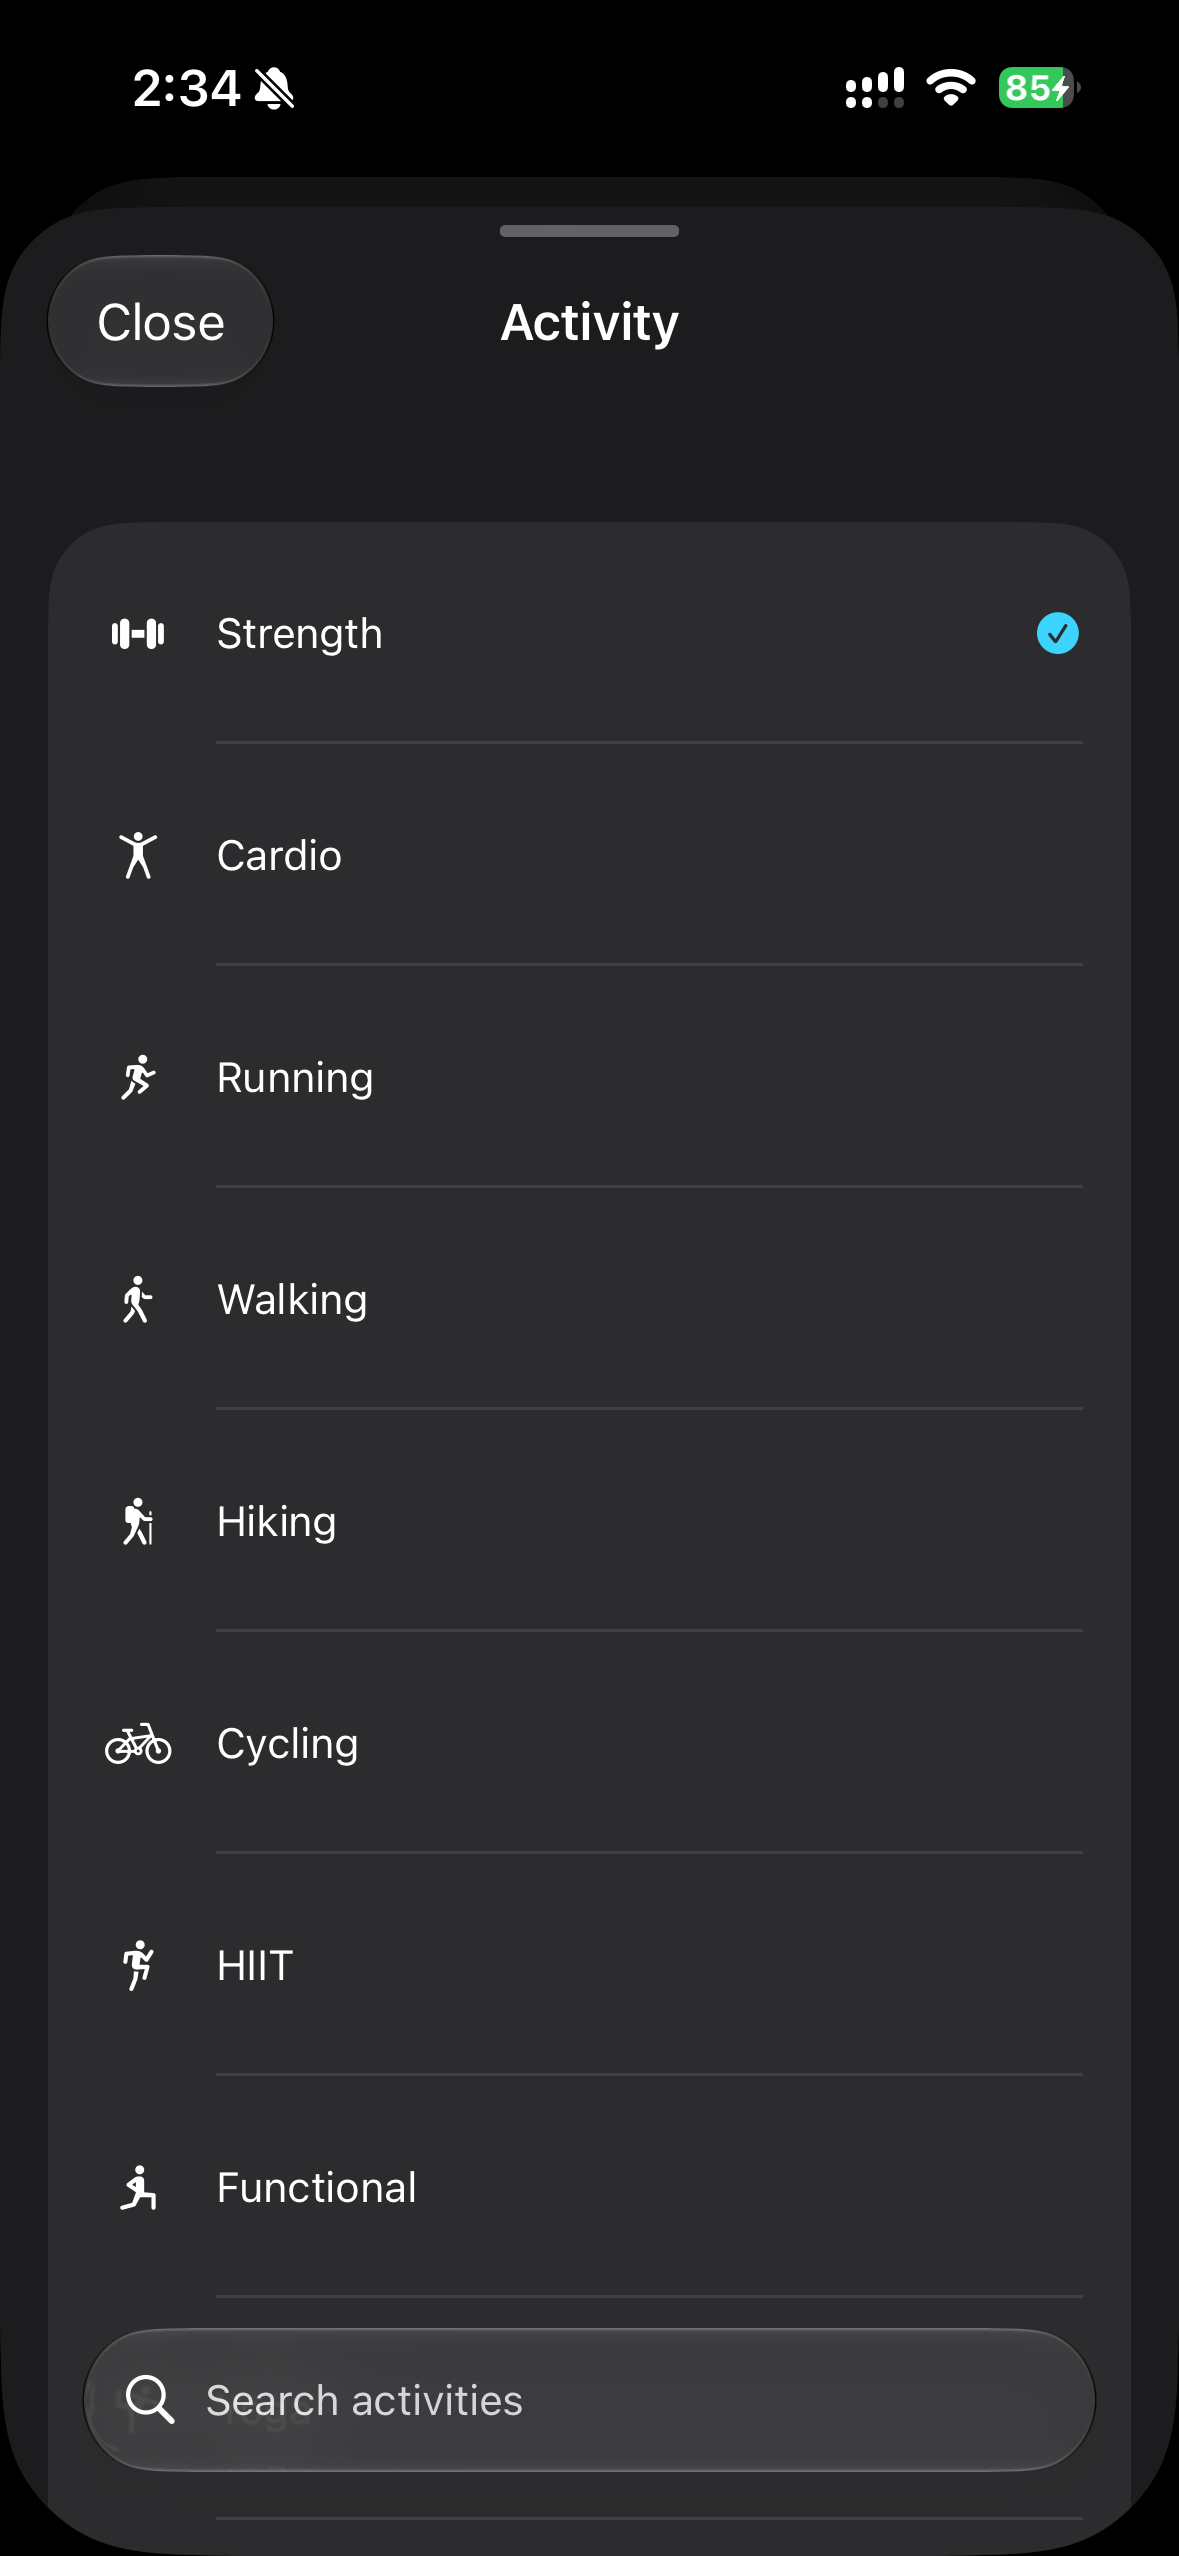1179x2556 pixels.
Task: Tap the Walking figure icon
Action: tap(138, 1300)
